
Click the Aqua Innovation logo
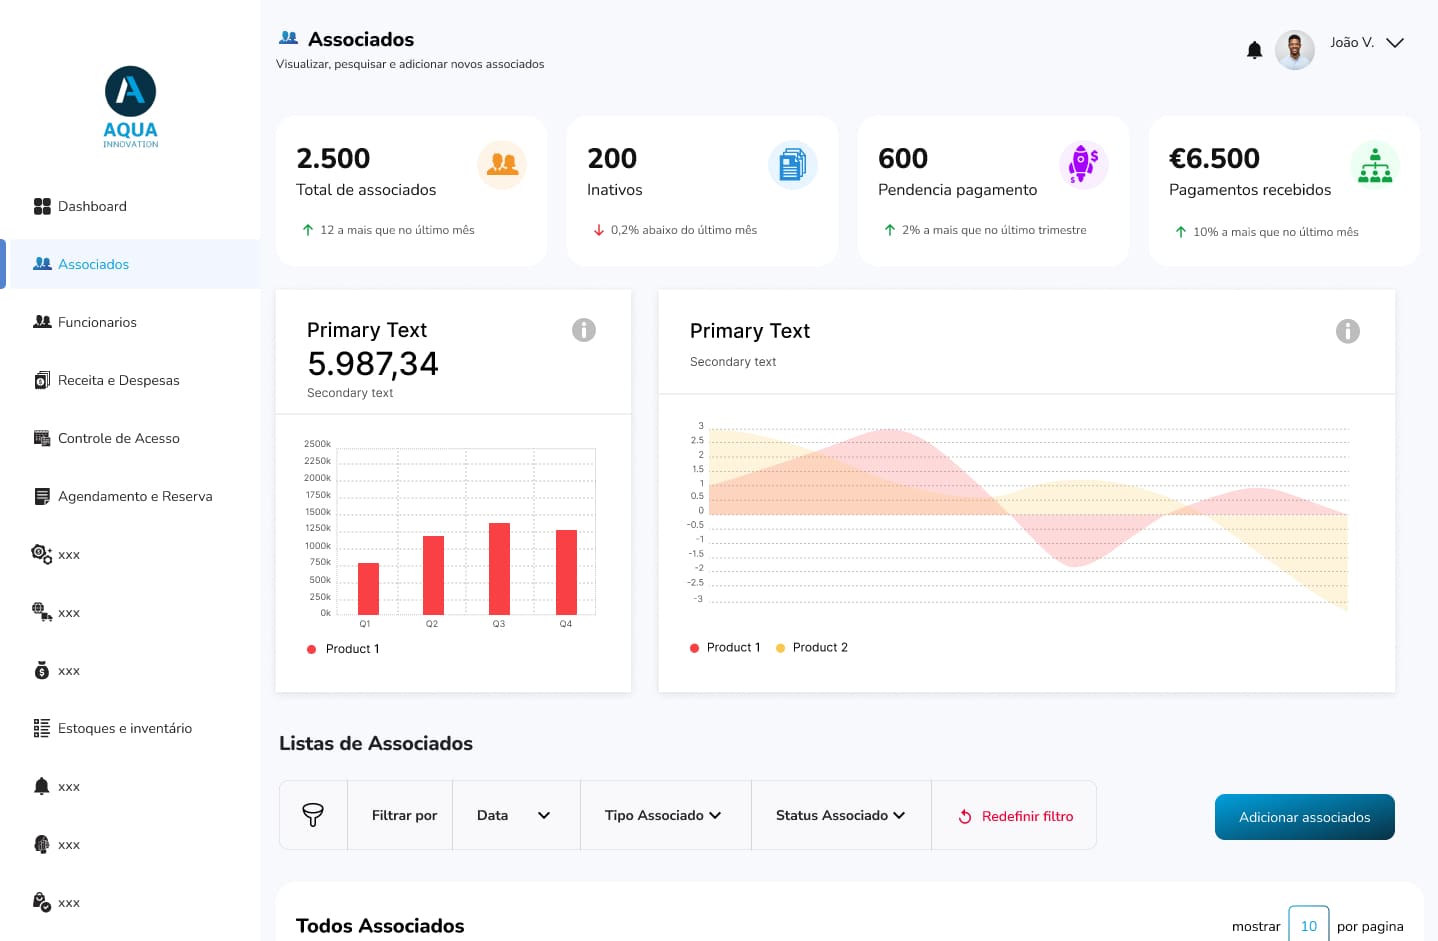(x=131, y=107)
